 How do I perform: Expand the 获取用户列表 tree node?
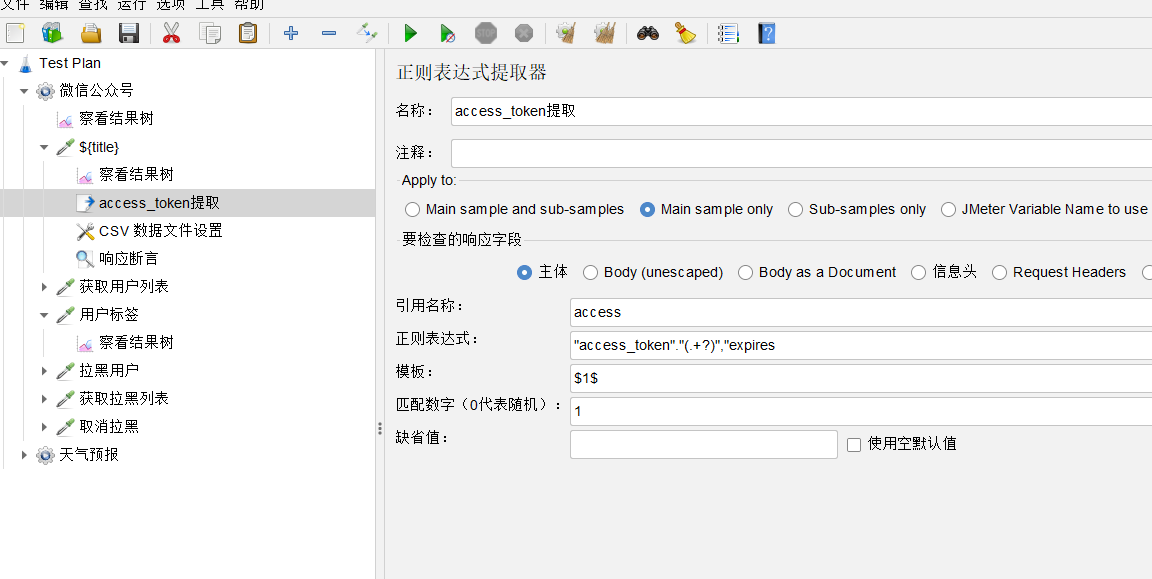coord(45,287)
